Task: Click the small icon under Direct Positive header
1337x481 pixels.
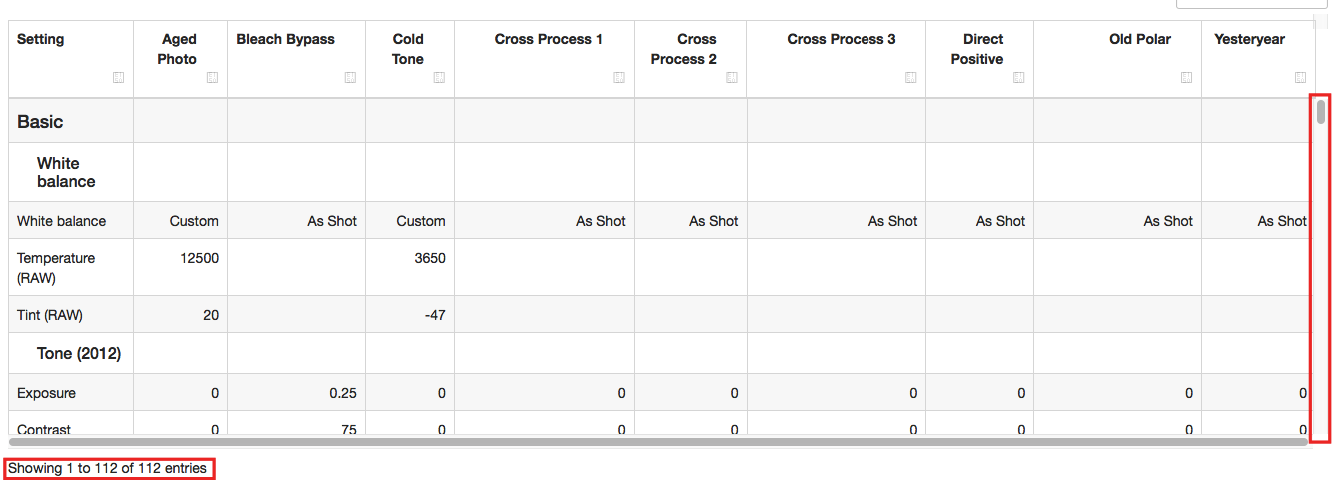Action: 1018,78
